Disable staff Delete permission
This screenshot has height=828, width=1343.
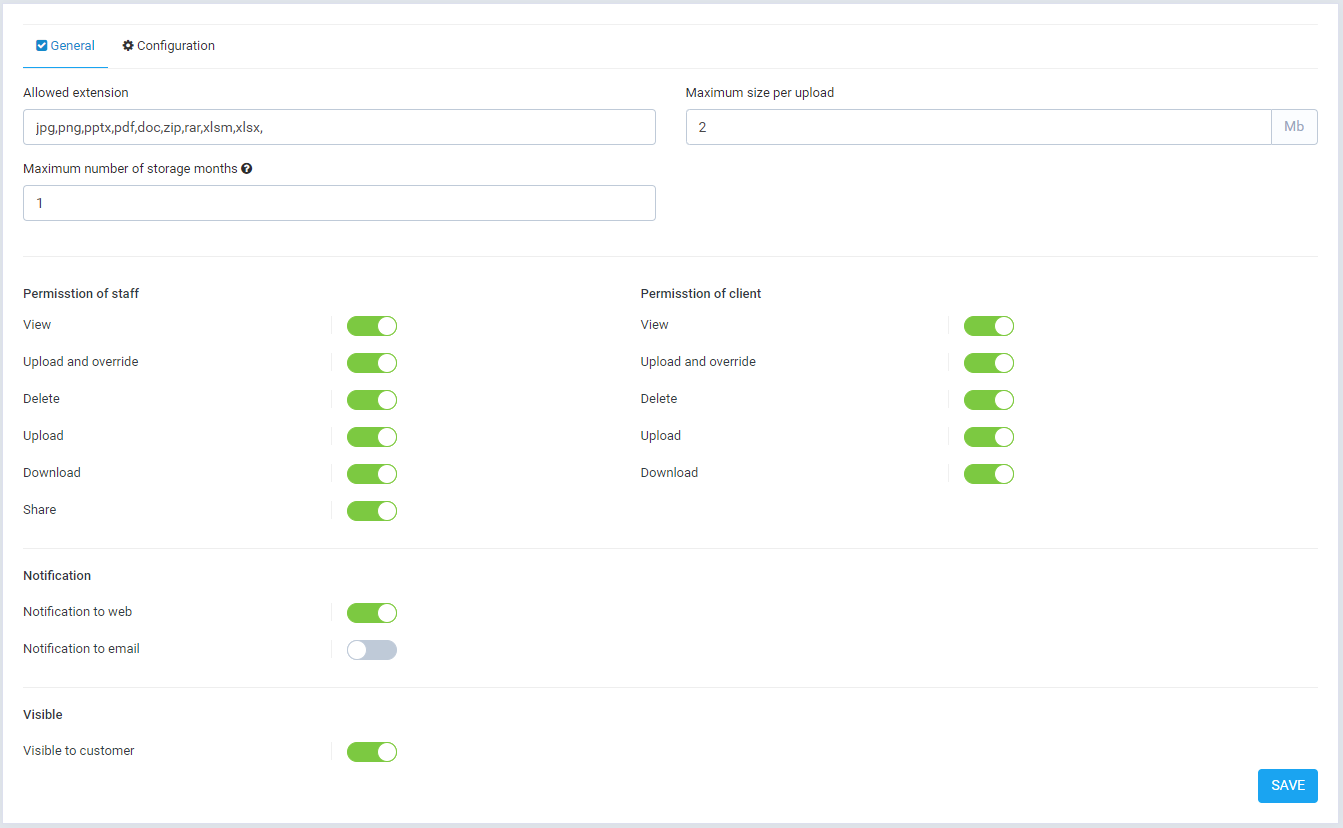click(372, 400)
